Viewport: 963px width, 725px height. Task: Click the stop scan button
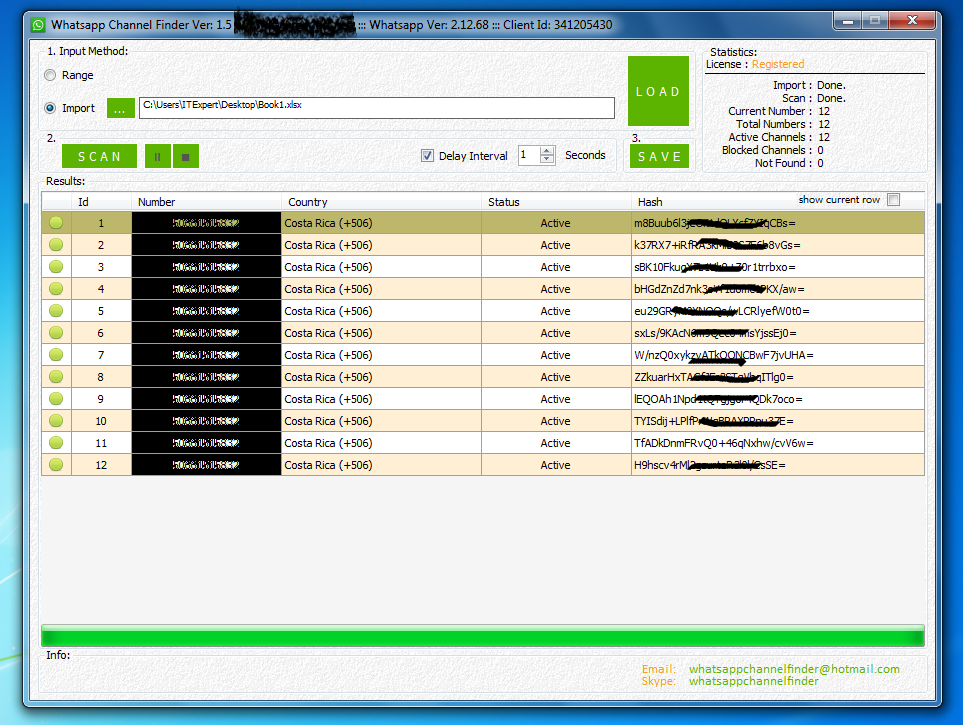185,157
